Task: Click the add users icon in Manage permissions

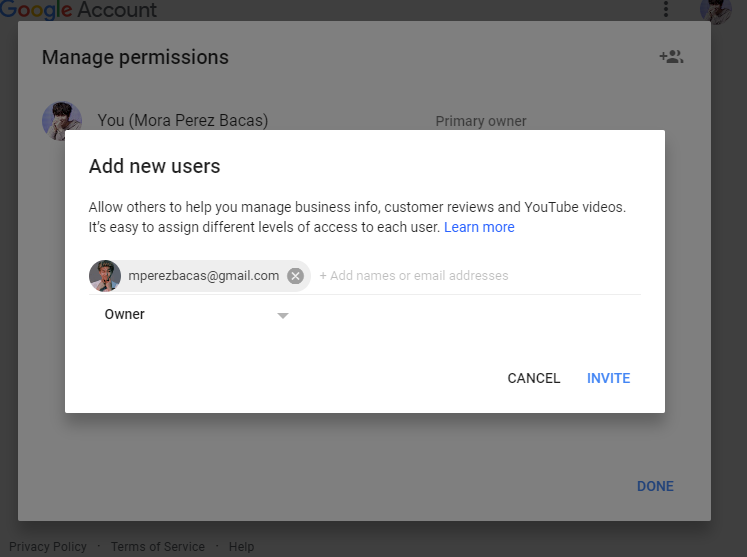Action: 671,57
